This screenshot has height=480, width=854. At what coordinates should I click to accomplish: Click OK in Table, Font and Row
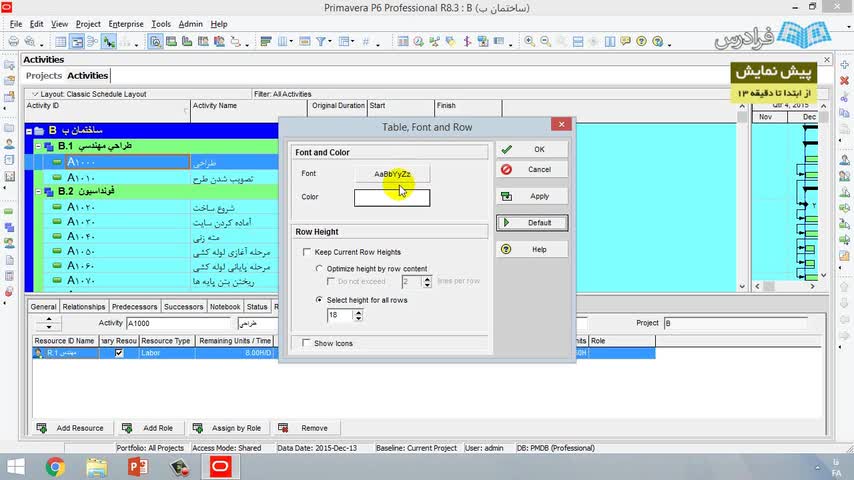(532, 149)
